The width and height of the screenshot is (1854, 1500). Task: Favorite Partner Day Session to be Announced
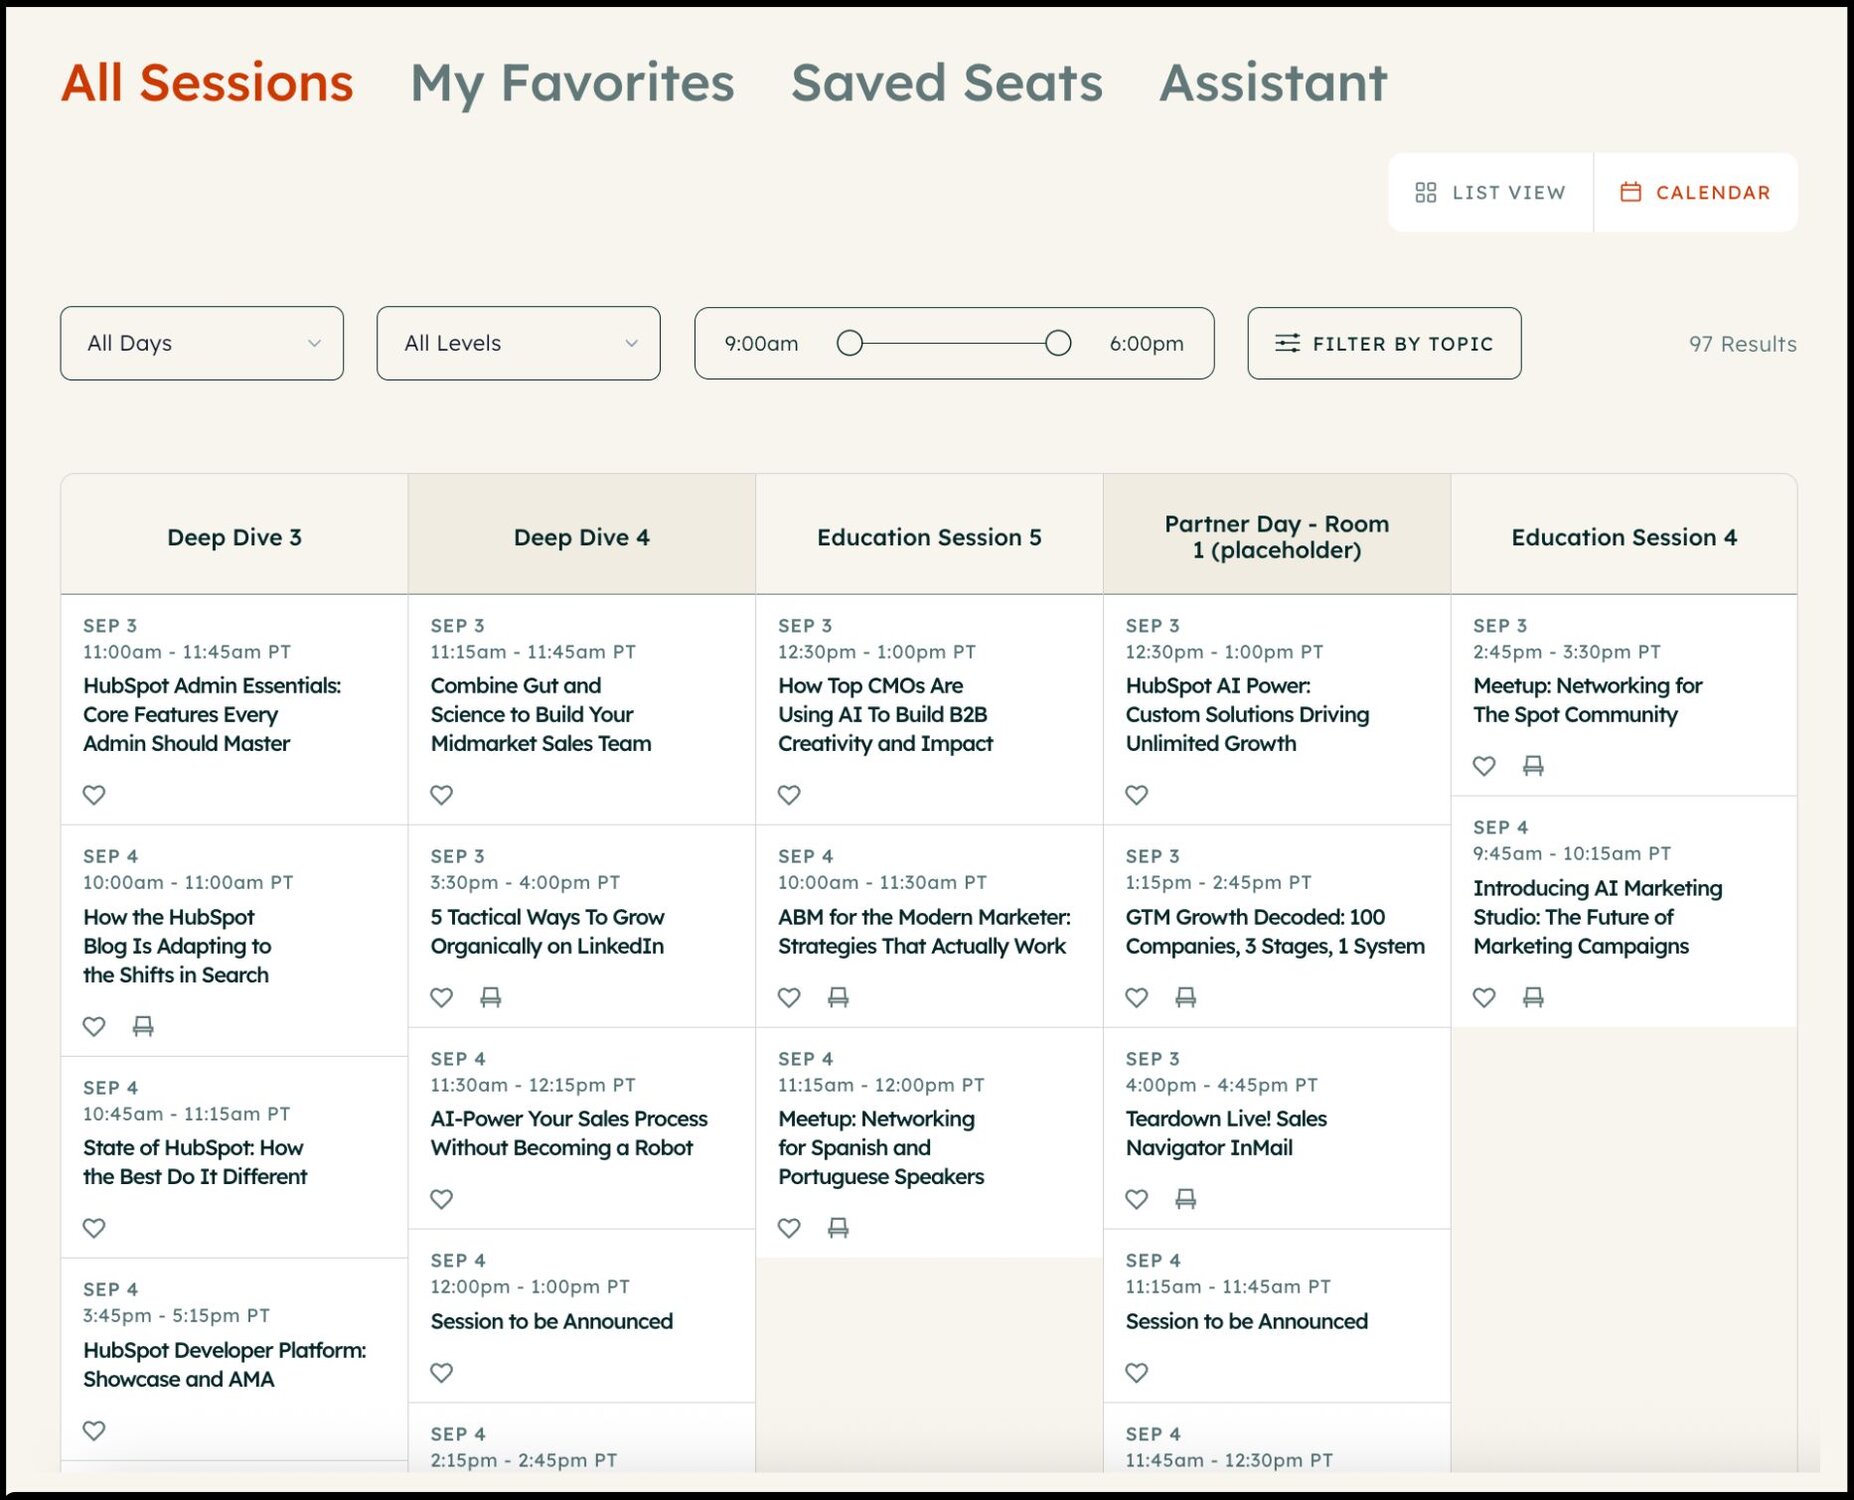pyautogui.click(x=1136, y=1373)
